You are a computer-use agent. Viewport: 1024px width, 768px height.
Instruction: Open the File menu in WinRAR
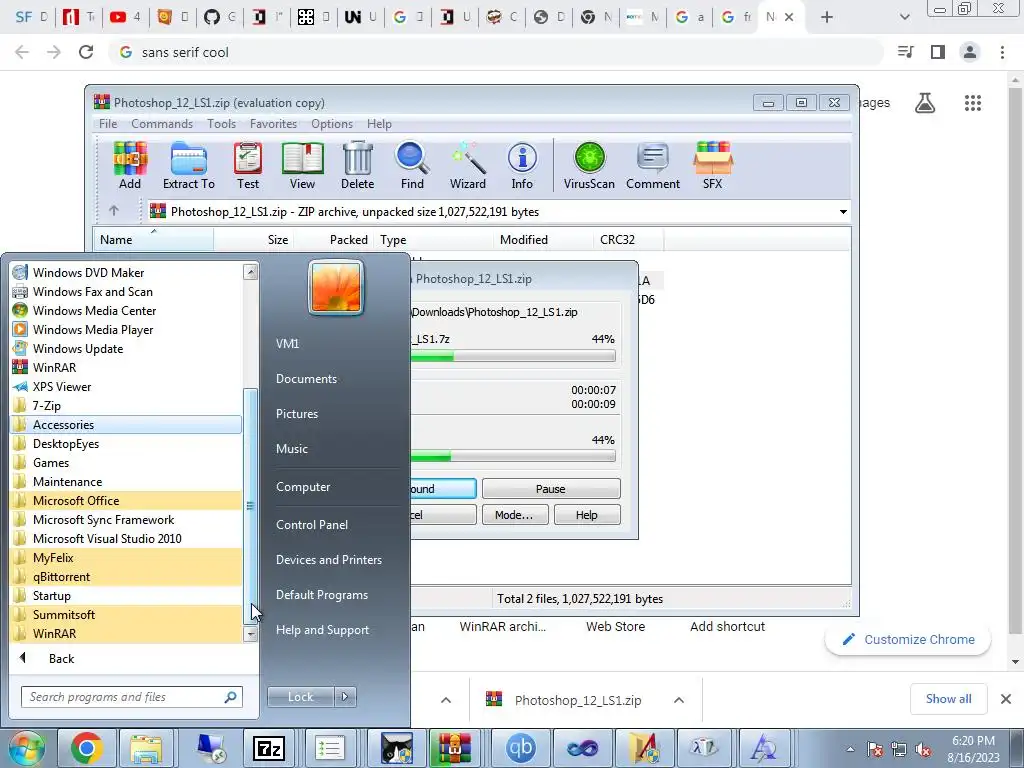click(x=108, y=123)
